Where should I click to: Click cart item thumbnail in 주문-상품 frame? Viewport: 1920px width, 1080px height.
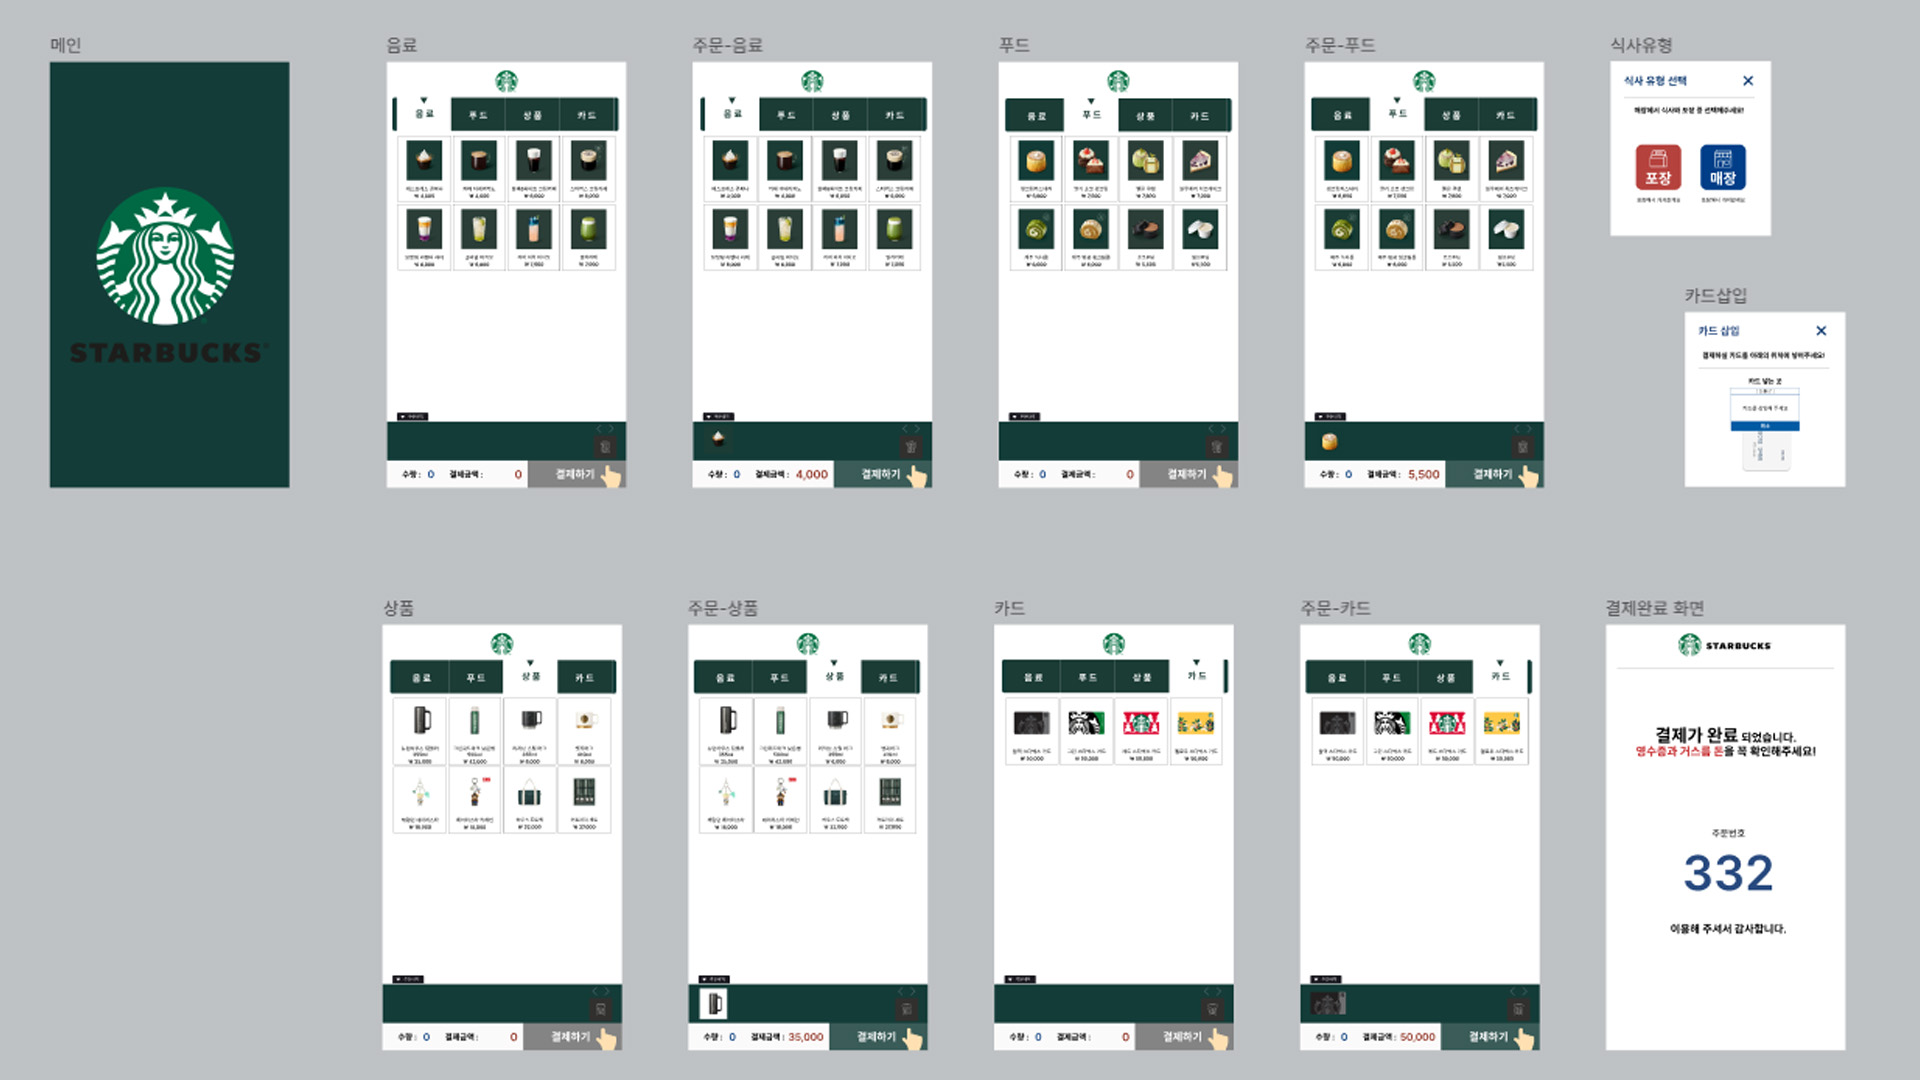click(714, 1003)
